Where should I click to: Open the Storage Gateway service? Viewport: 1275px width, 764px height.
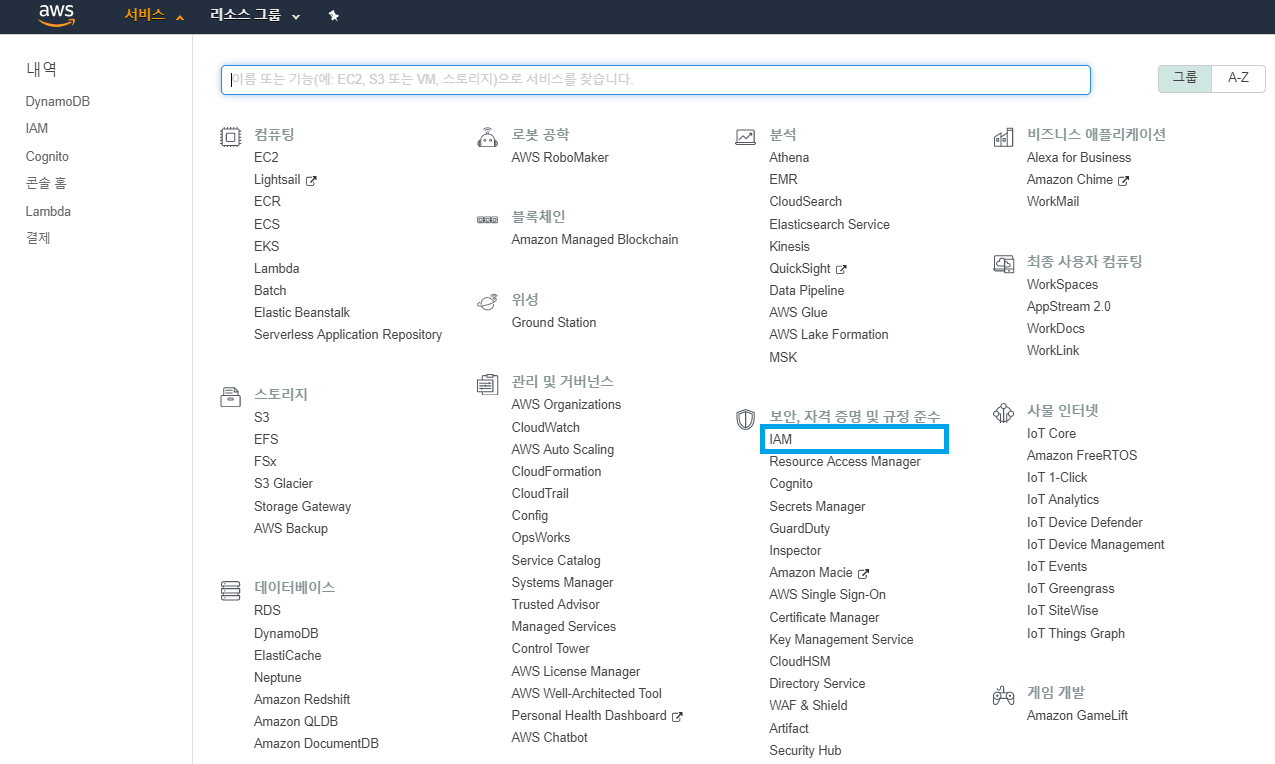302,507
